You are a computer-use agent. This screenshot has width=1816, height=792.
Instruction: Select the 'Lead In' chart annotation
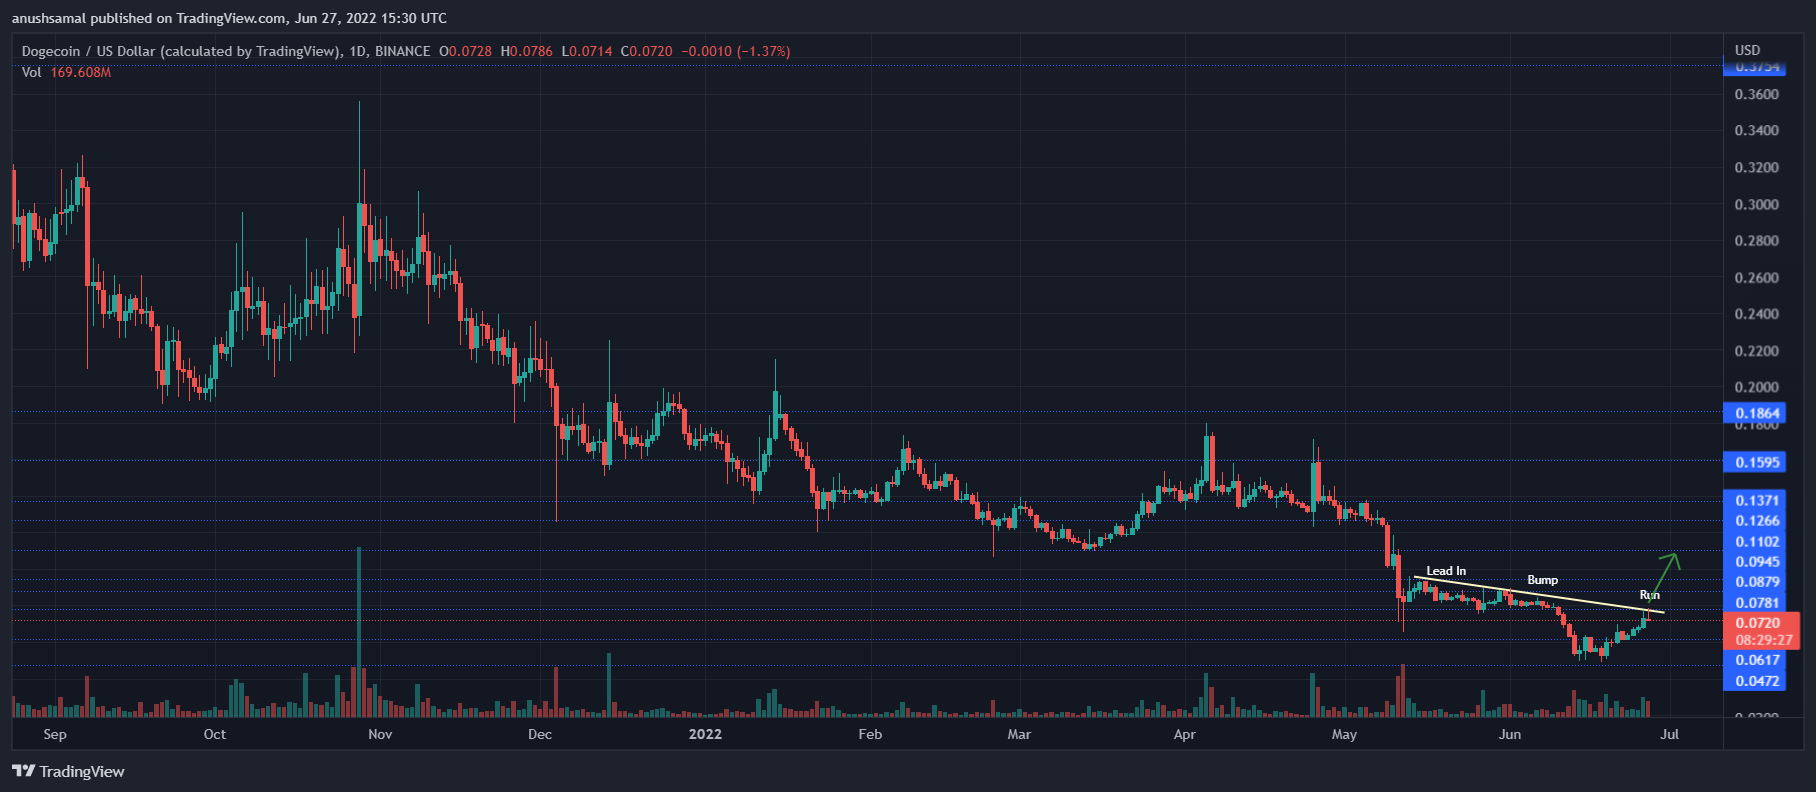[x=1445, y=571]
